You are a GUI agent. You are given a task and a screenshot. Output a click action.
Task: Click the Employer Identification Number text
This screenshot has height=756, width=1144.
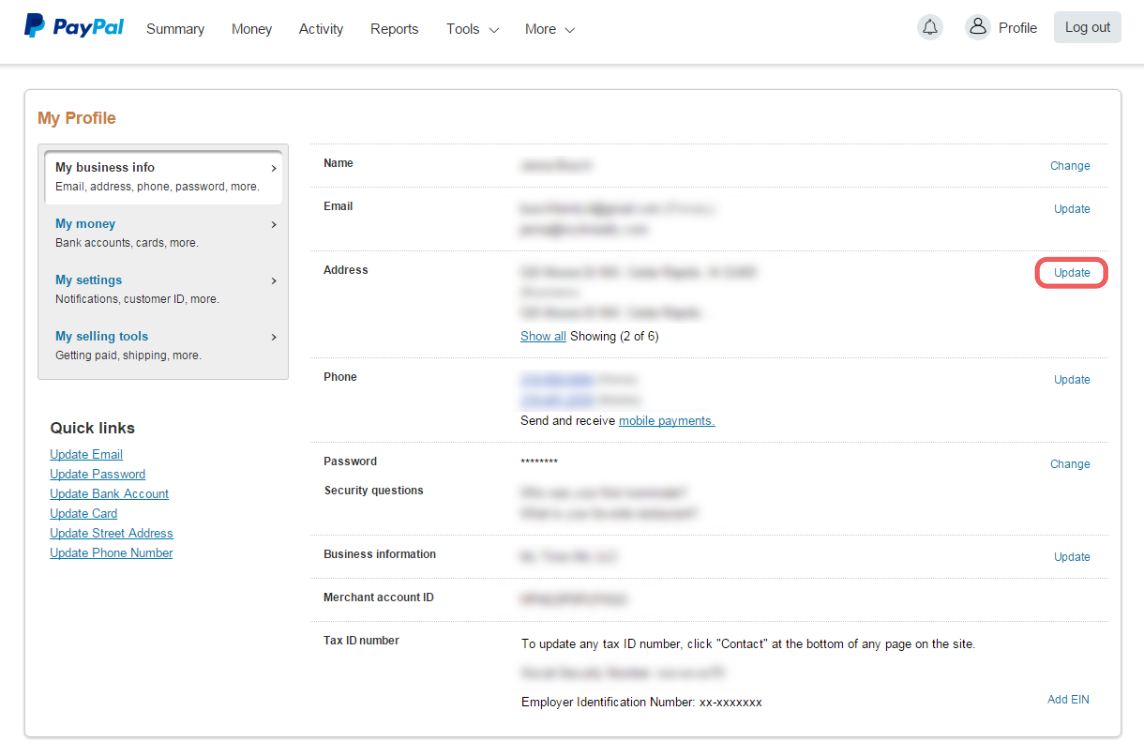[x=641, y=702]
